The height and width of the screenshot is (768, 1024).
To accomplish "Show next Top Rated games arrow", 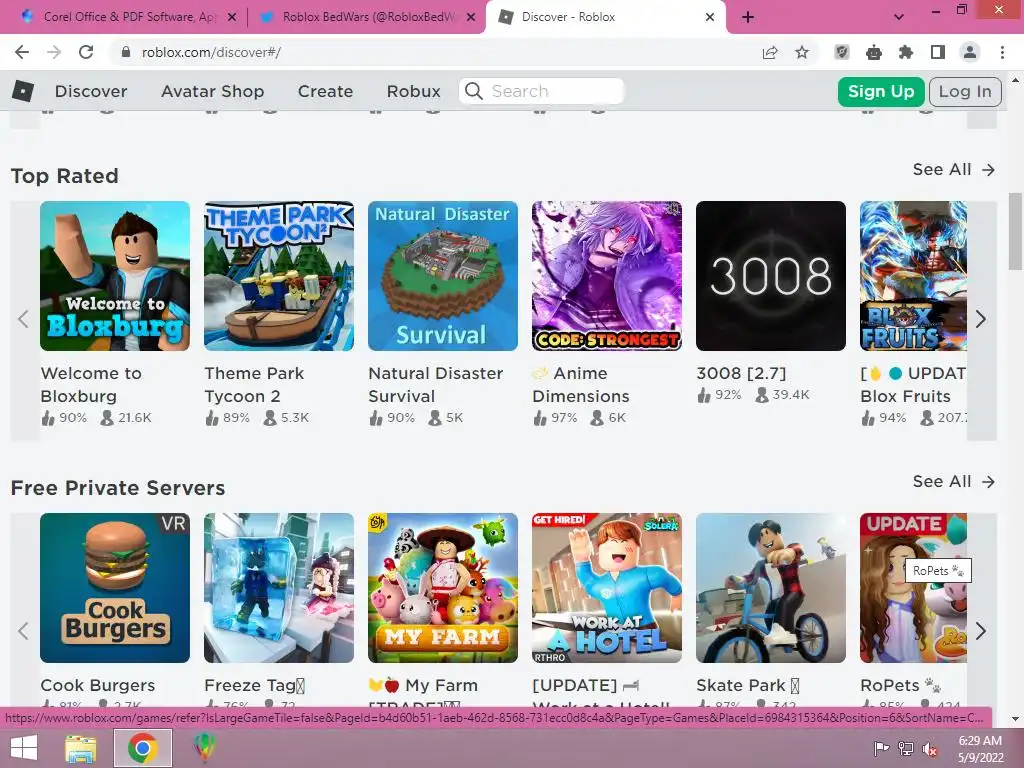I will click(980, 319).
